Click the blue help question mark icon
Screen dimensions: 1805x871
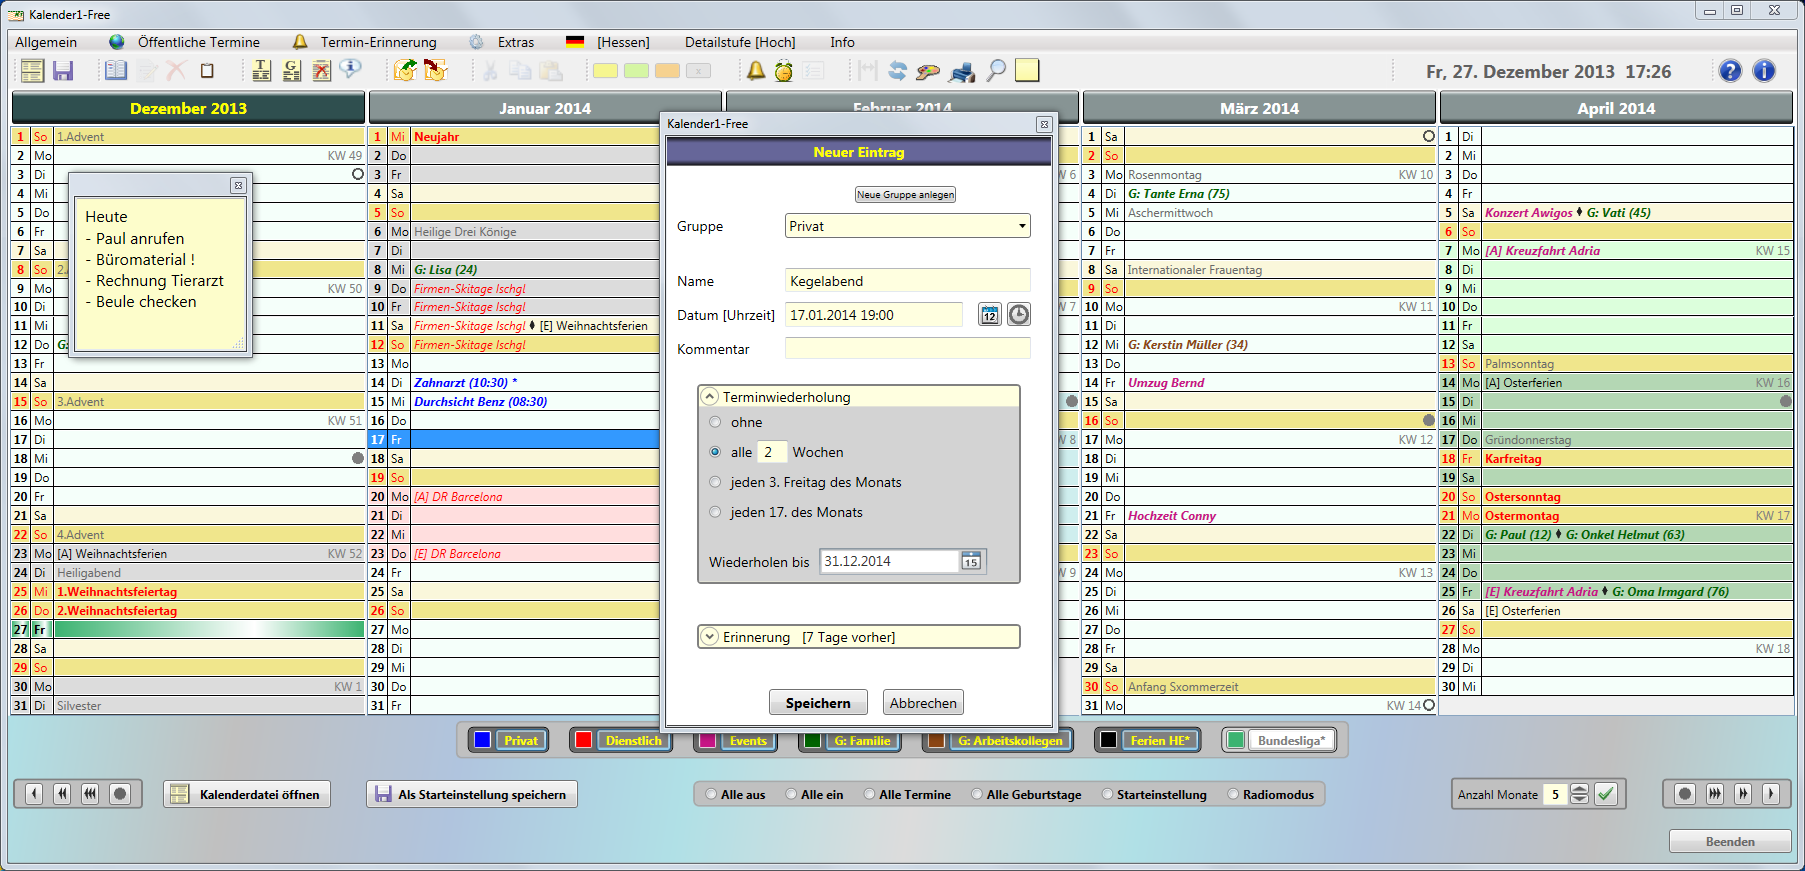[x=1730, y=71]
